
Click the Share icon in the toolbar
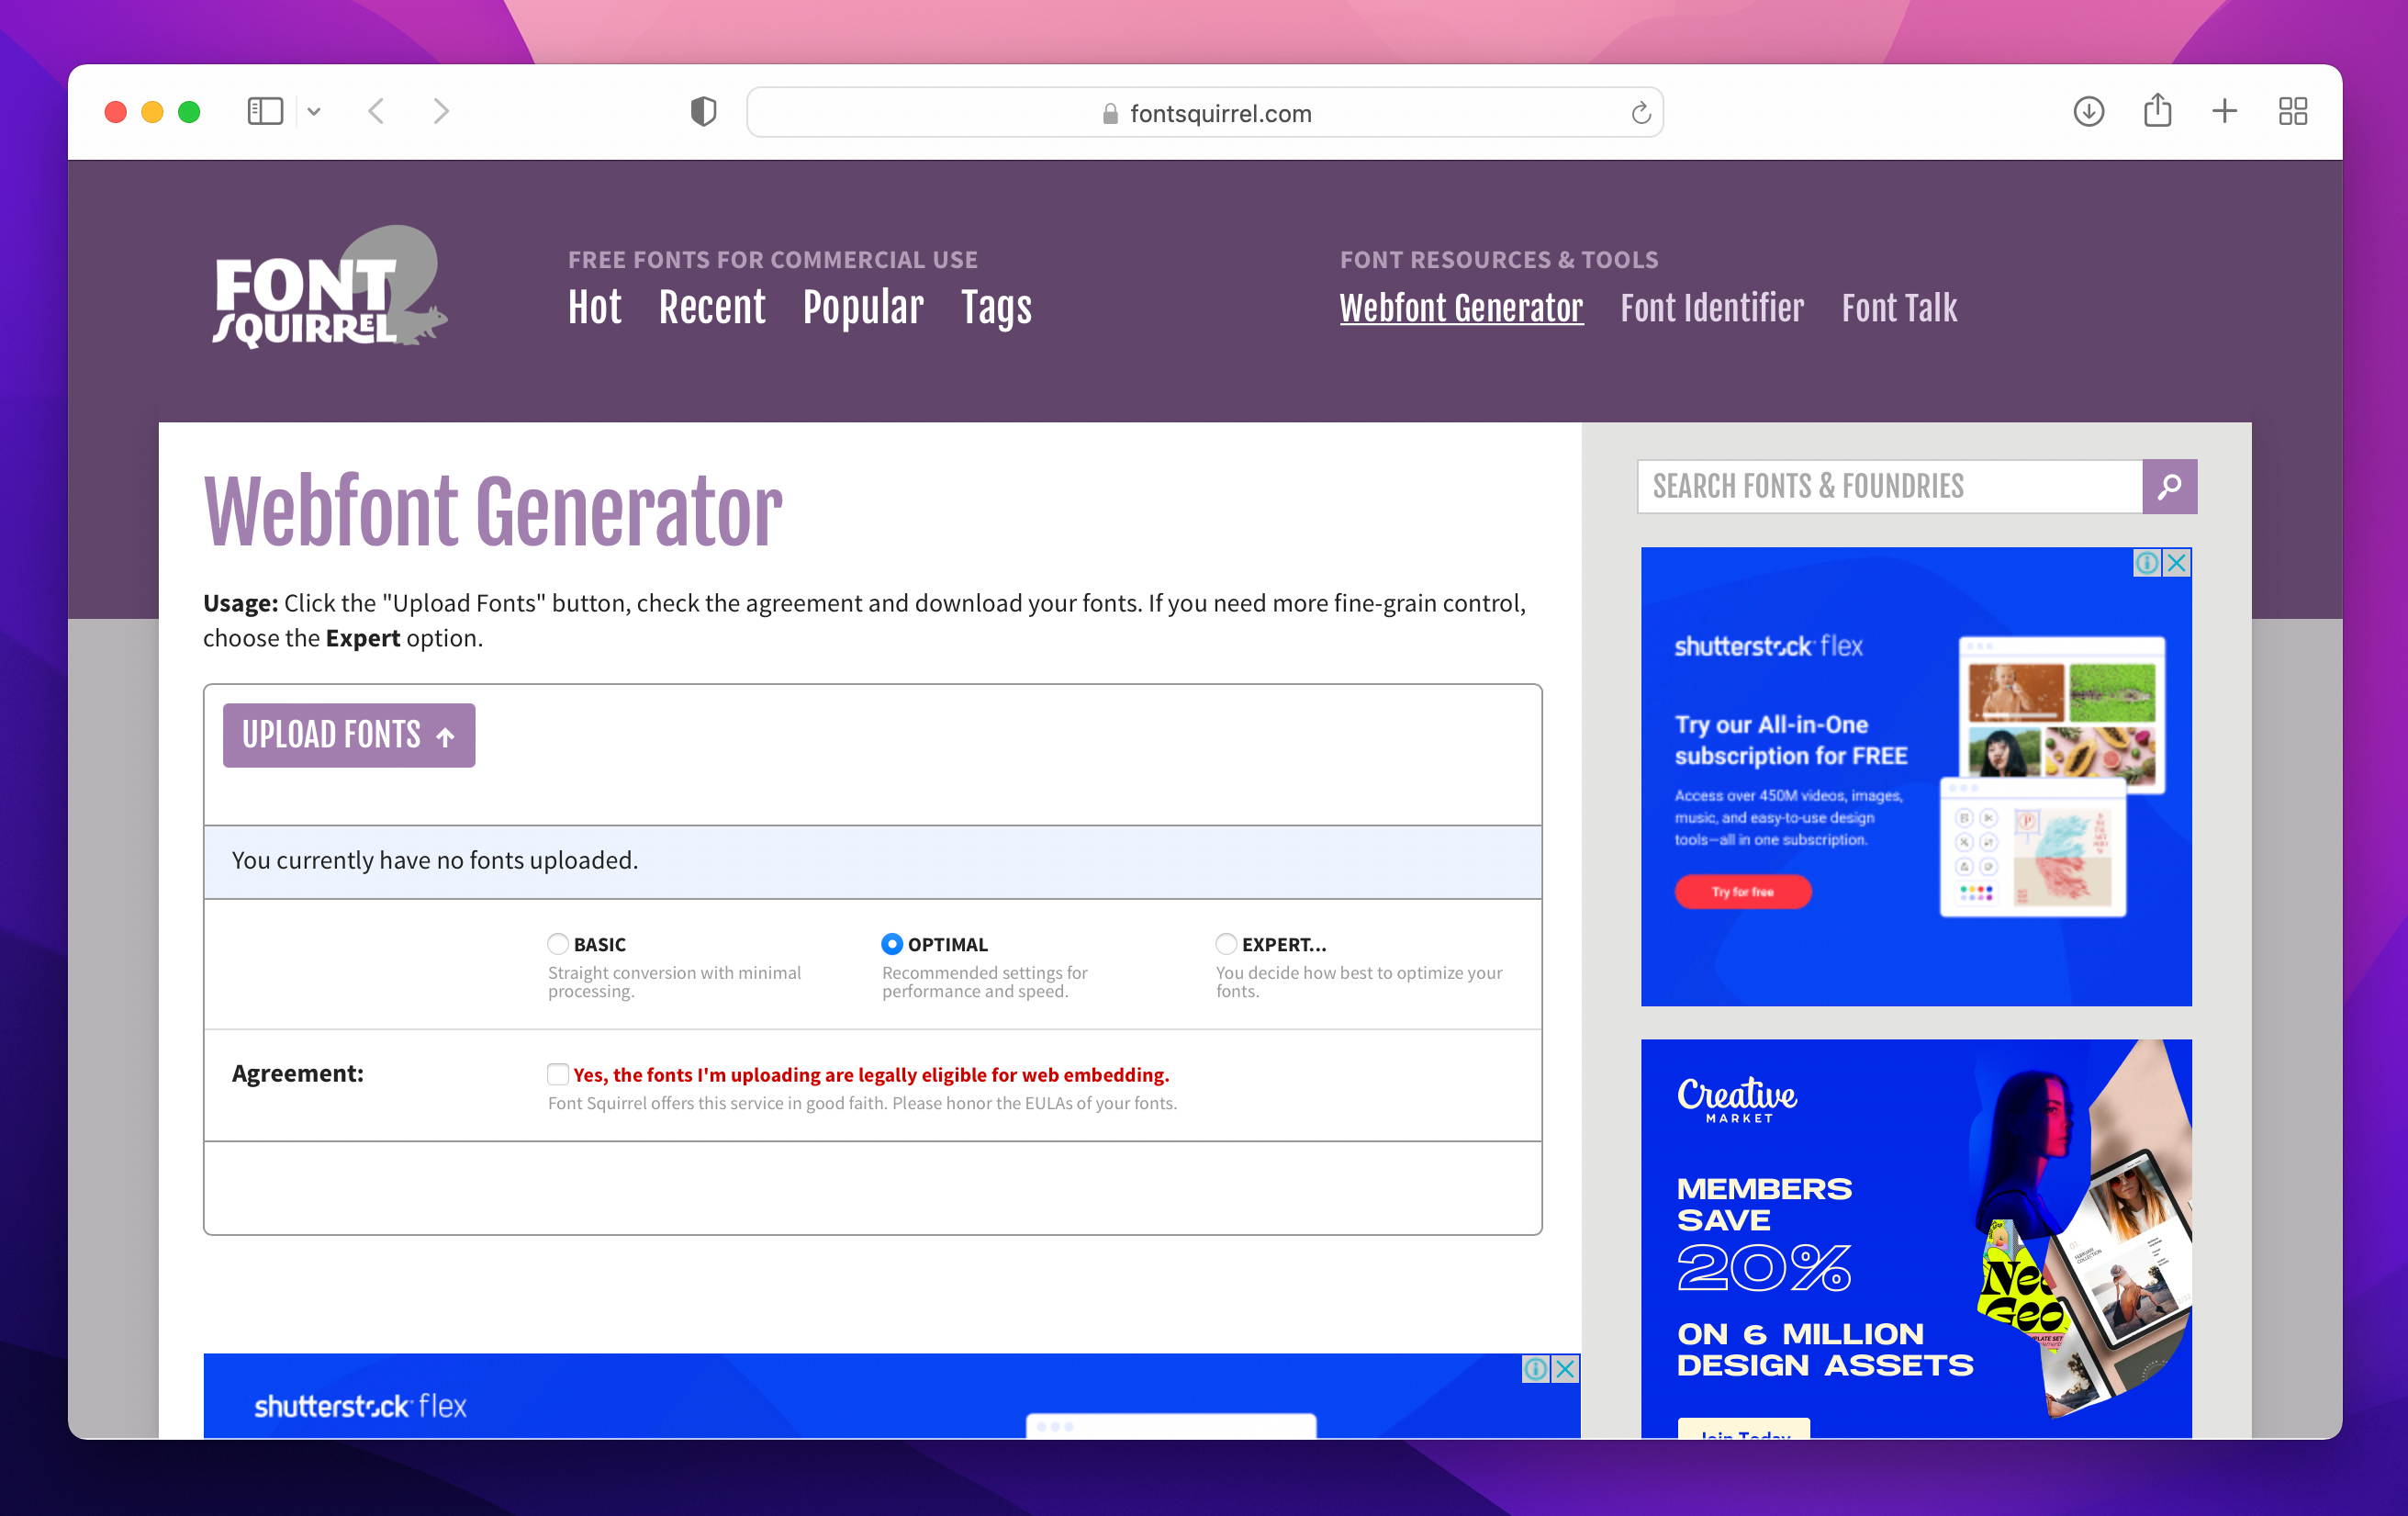click(2158, 111)
